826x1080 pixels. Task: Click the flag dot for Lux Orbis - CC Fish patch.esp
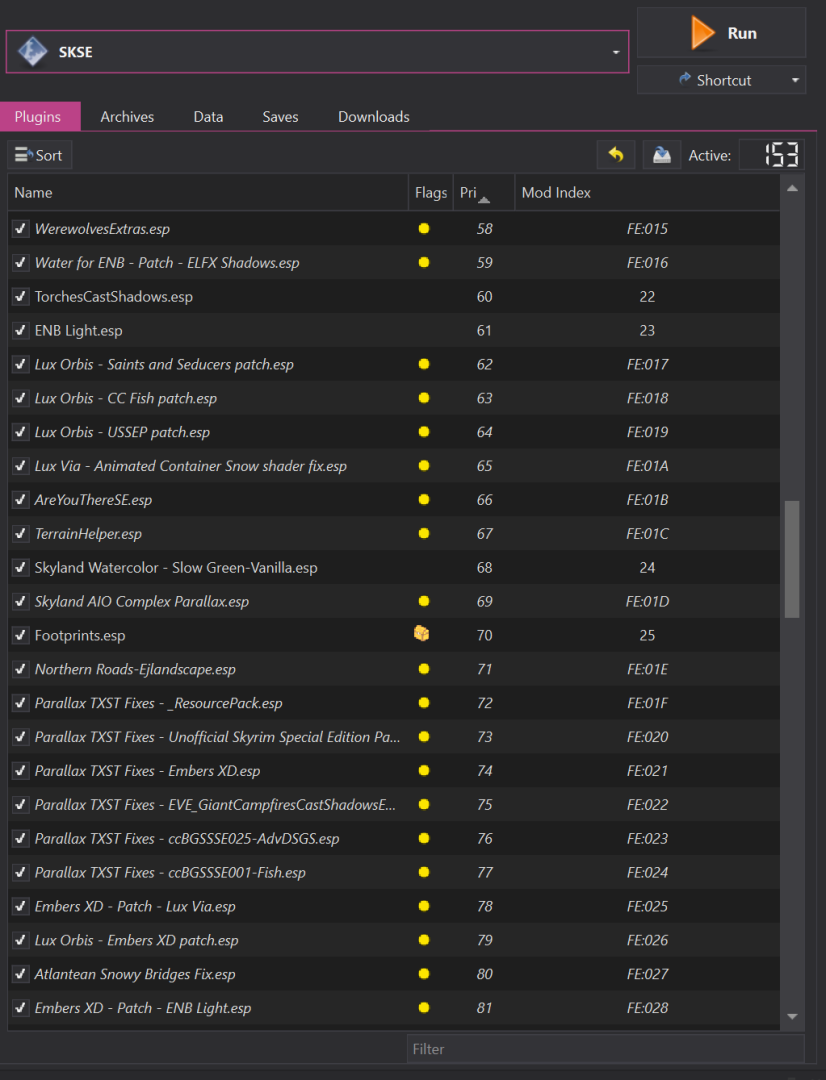point(424,398)
